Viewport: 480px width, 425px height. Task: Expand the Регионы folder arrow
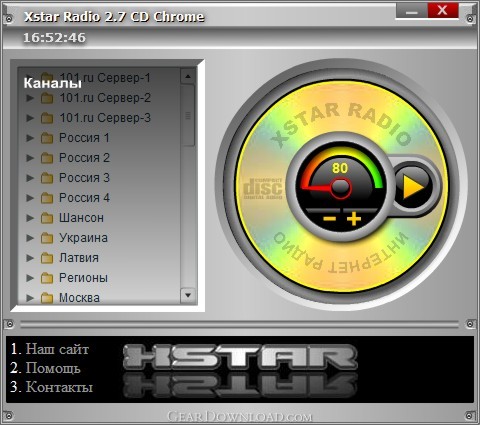[x=30, y=278]
